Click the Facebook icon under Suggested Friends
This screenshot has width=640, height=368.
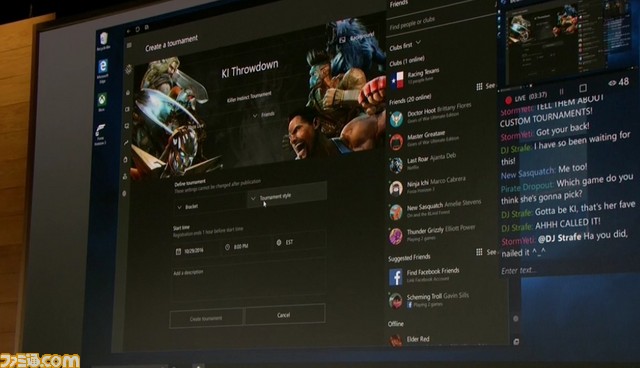[396, 277]
